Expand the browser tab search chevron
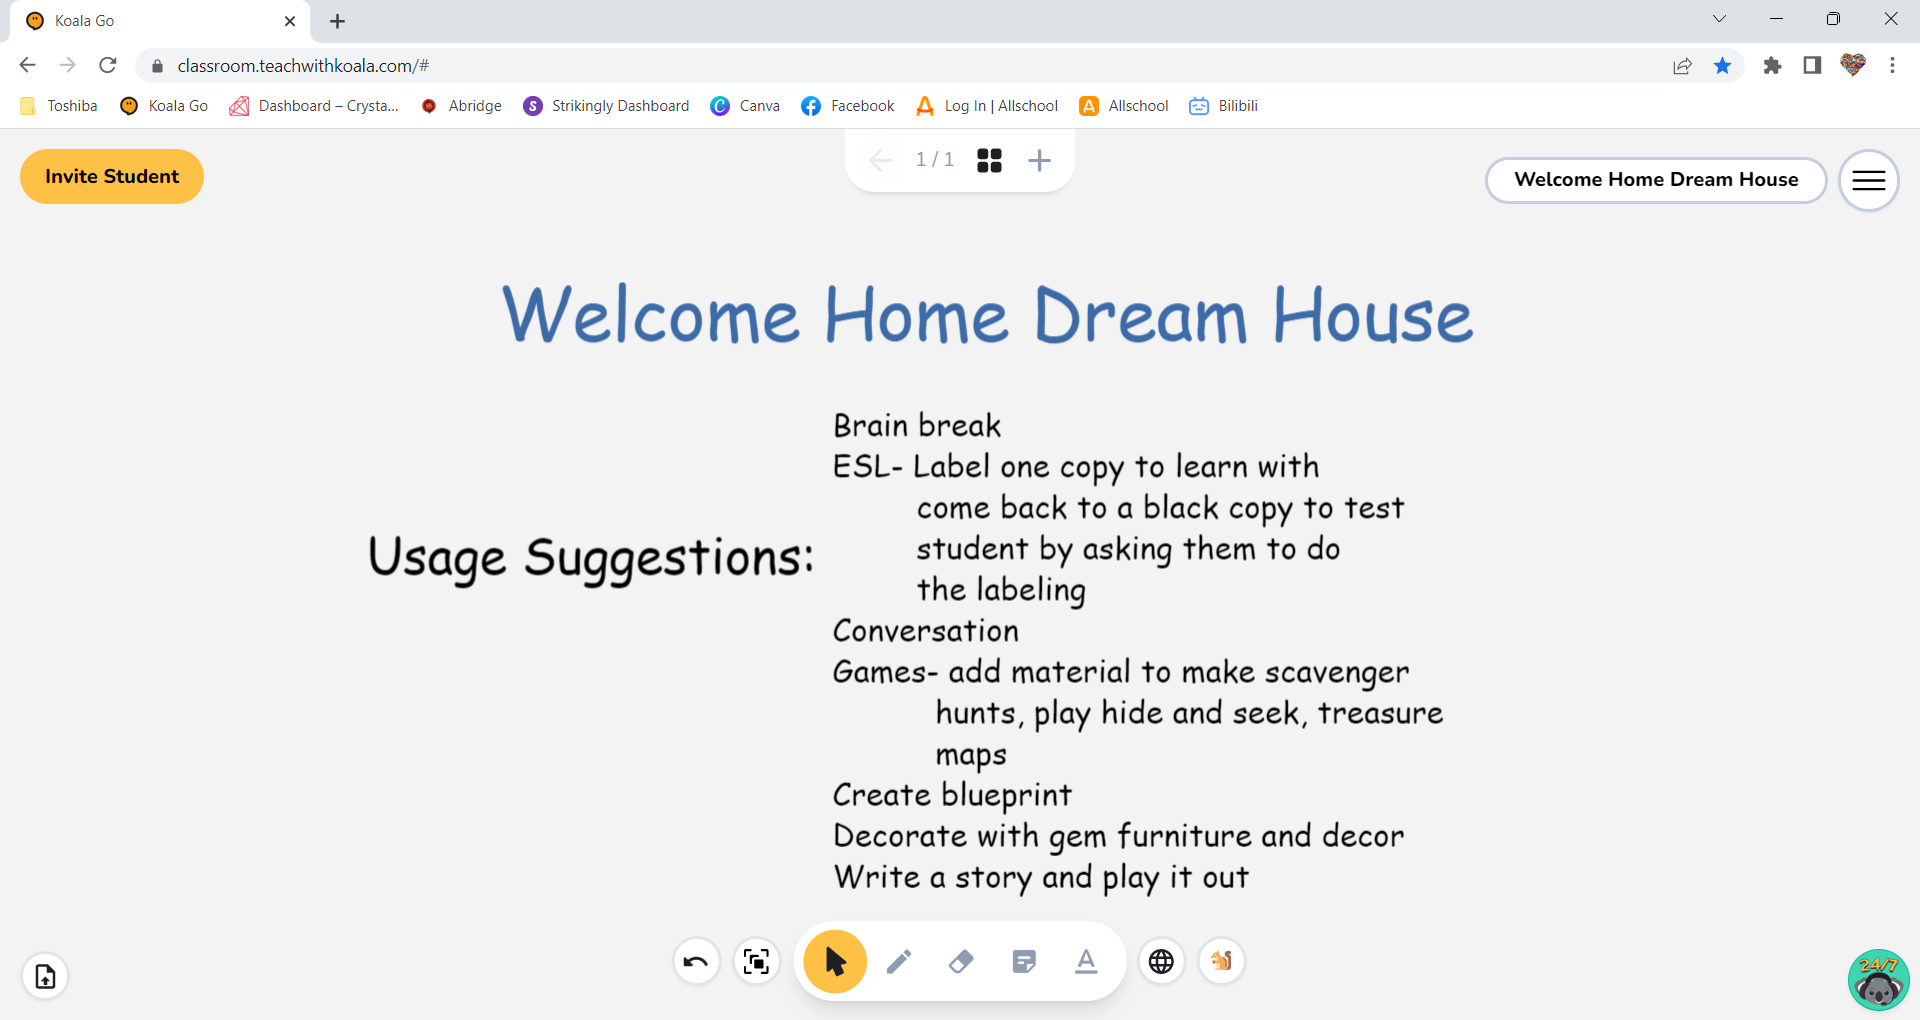Image resolution: width=1920 pixels, height=1020 pixels. point(1719,18)
